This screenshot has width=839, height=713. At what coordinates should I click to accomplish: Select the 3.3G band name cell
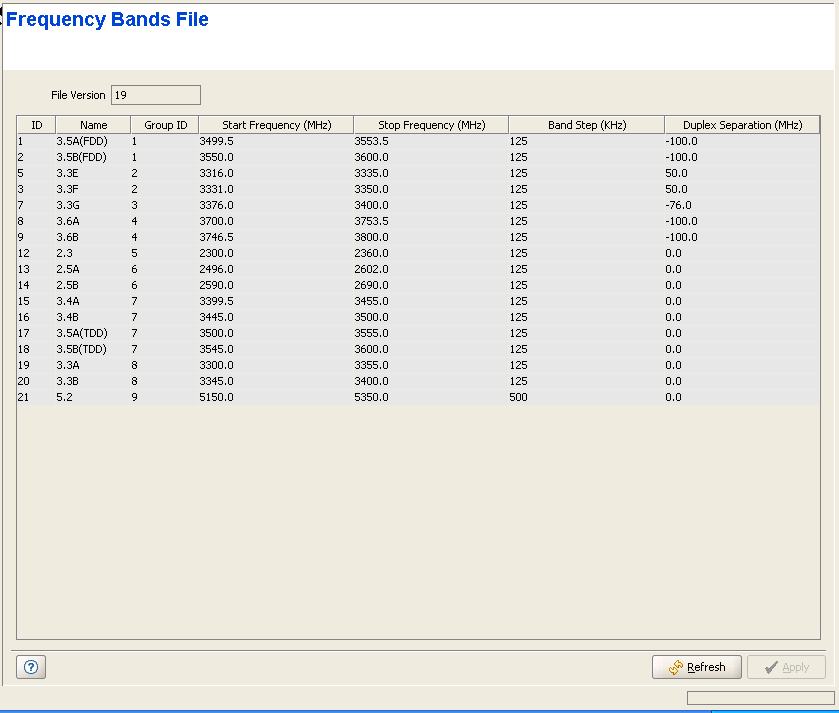(68, 205)
